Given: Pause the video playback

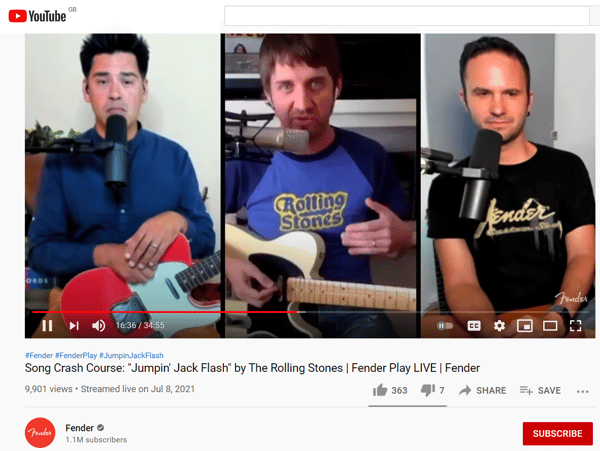Looking at the screenshot, I should coord(47,326).
